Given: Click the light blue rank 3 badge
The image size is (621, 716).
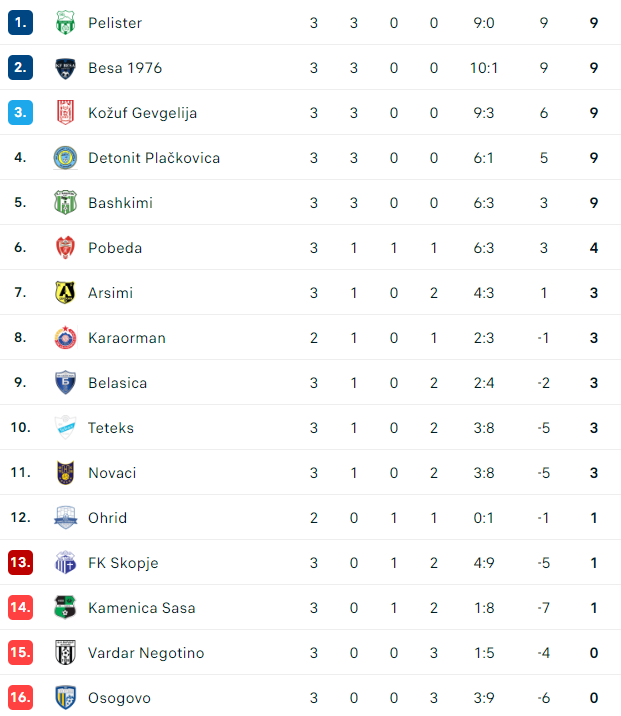Looking at the screenshot, I should click(x=20, y=113).
